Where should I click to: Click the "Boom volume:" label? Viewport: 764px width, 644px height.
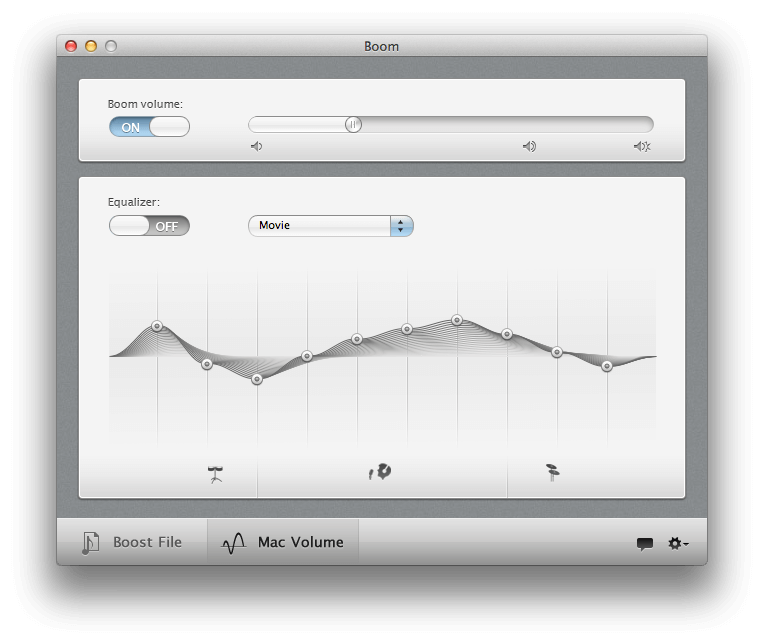[145, 104]
